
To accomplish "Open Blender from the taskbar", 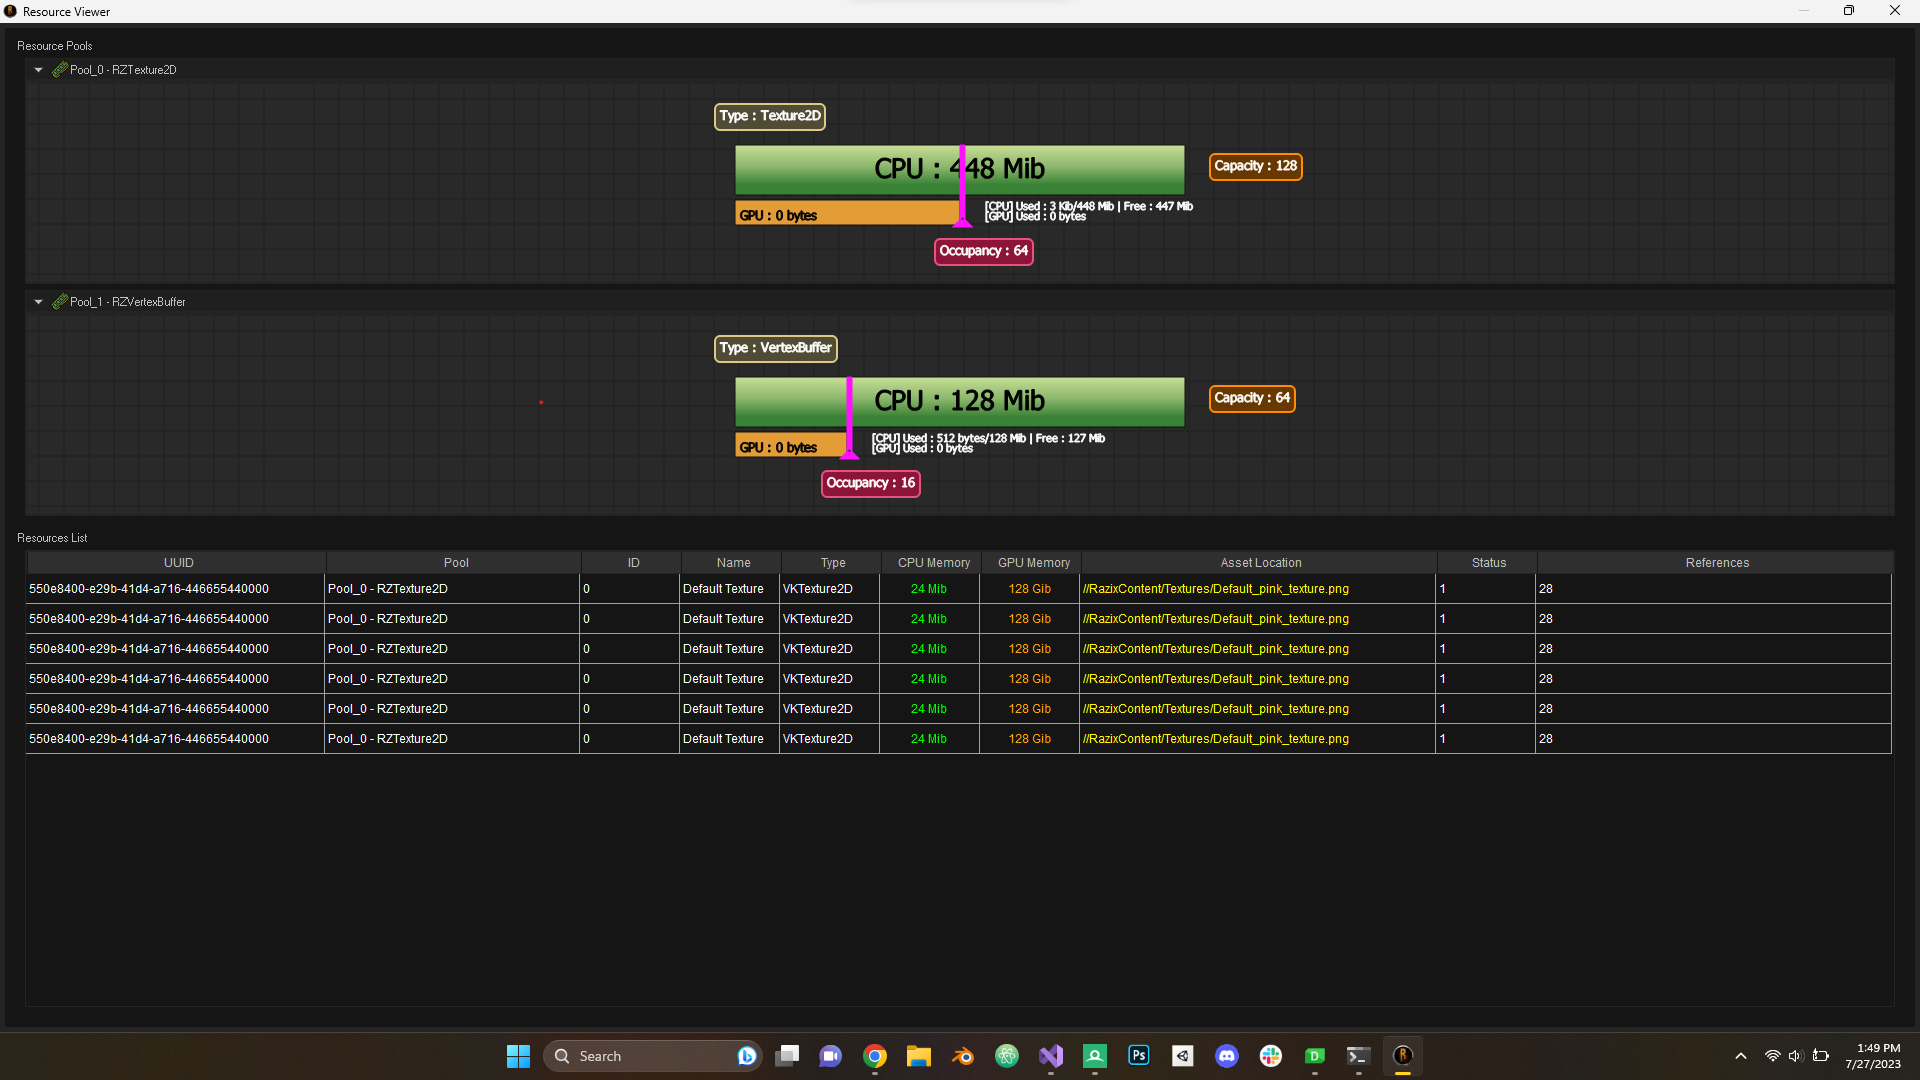I will point(962,1056).
